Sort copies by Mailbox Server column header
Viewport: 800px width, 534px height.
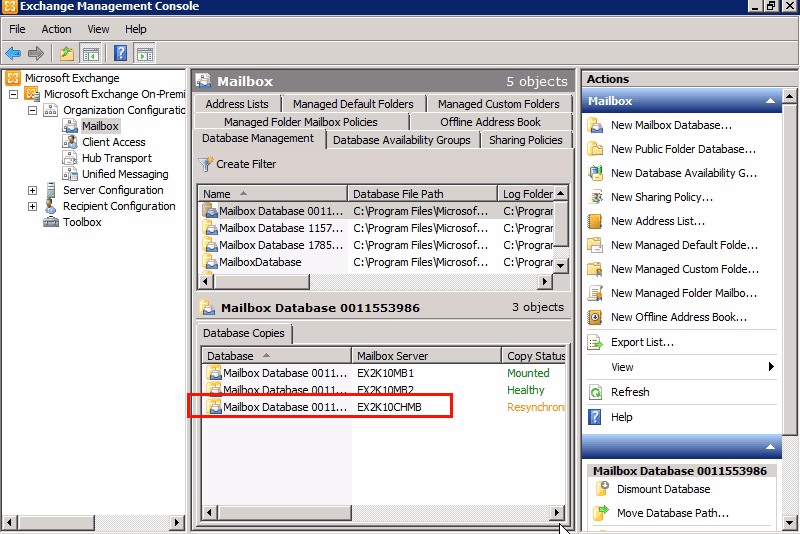427,355
